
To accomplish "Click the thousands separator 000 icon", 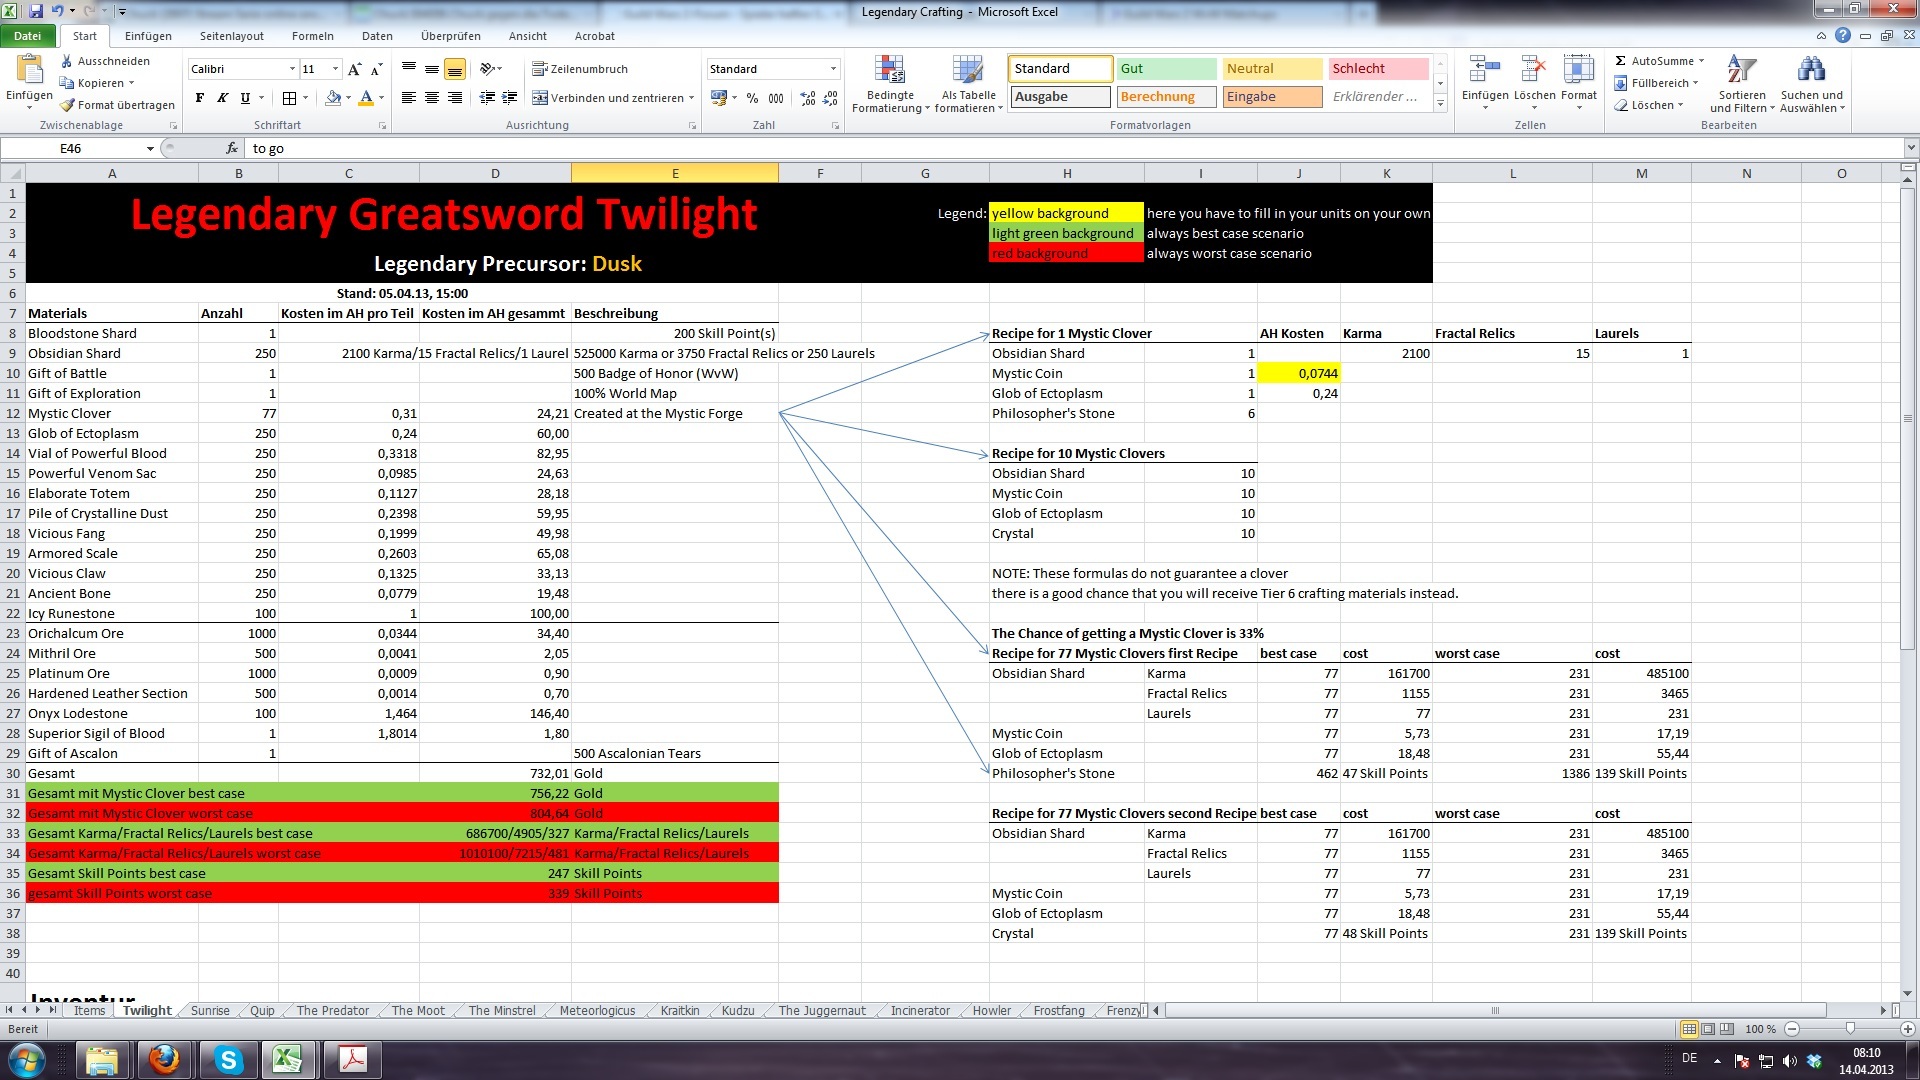I will tap(776, 98).
